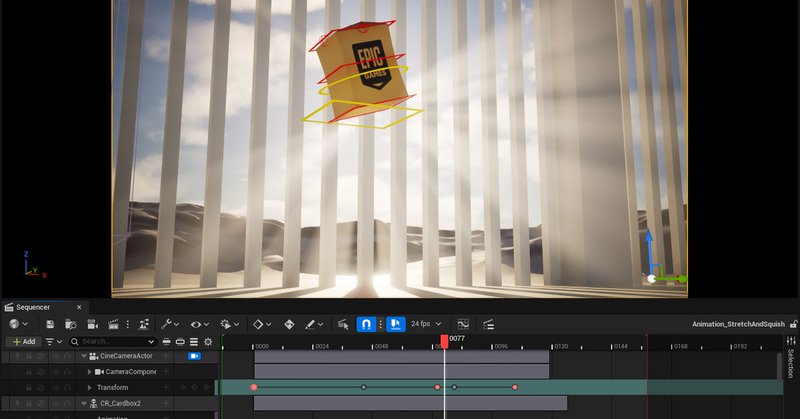Select the last red Transform keyframe
Screen dimensions: 800x419
[515, 387]
